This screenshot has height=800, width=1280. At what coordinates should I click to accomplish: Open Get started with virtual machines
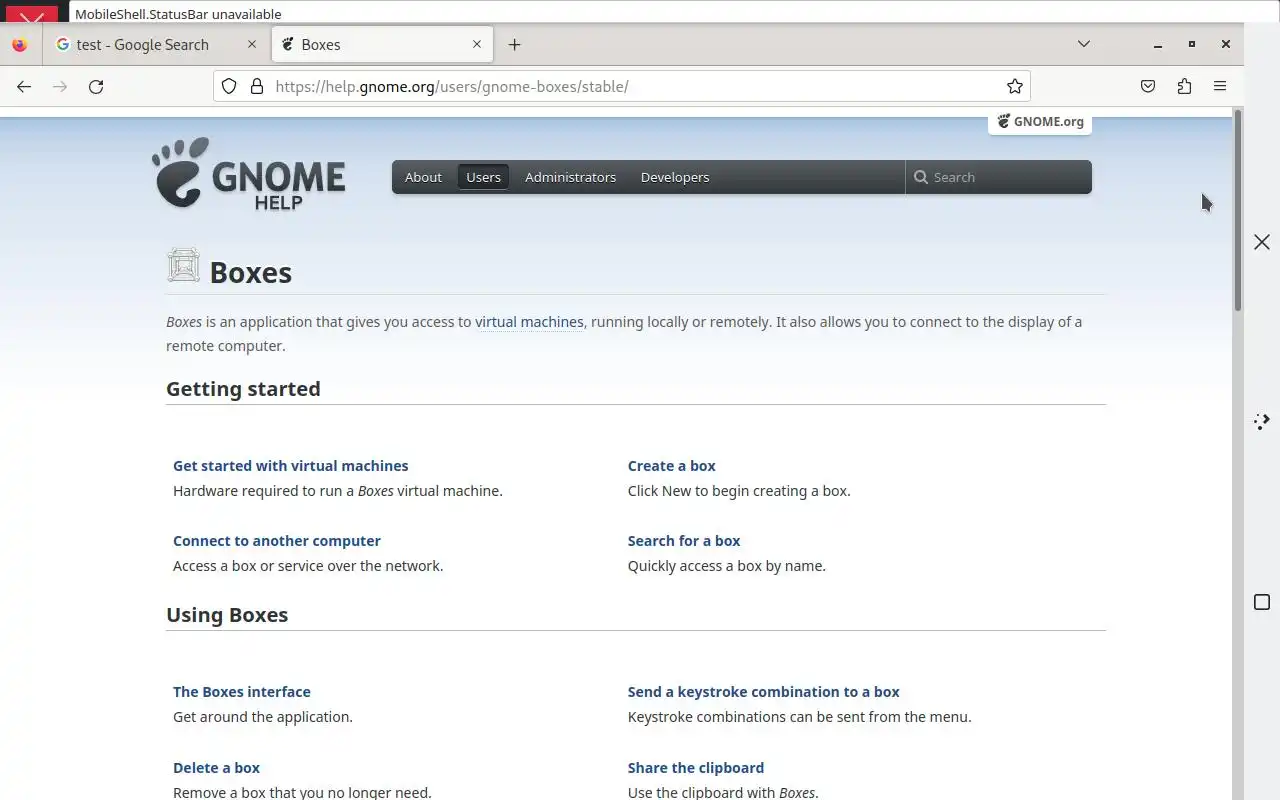click(x=291, y=466)
